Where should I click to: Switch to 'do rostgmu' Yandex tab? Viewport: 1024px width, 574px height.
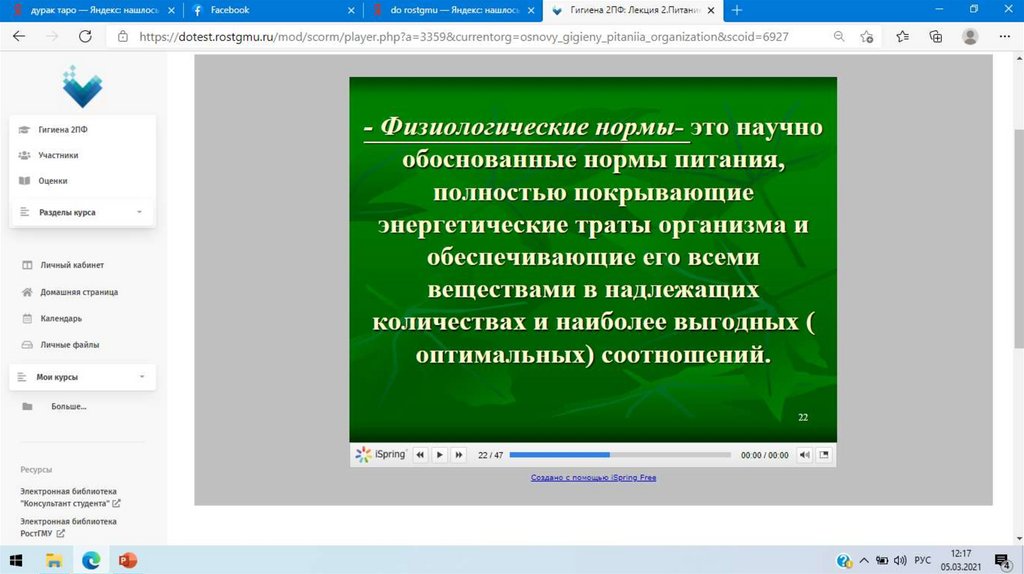coord(454,10)
